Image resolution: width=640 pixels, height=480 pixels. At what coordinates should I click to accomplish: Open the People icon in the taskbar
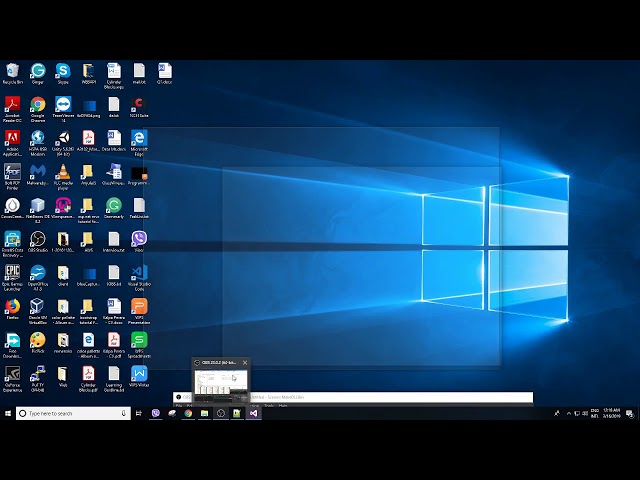click(557, 413)
